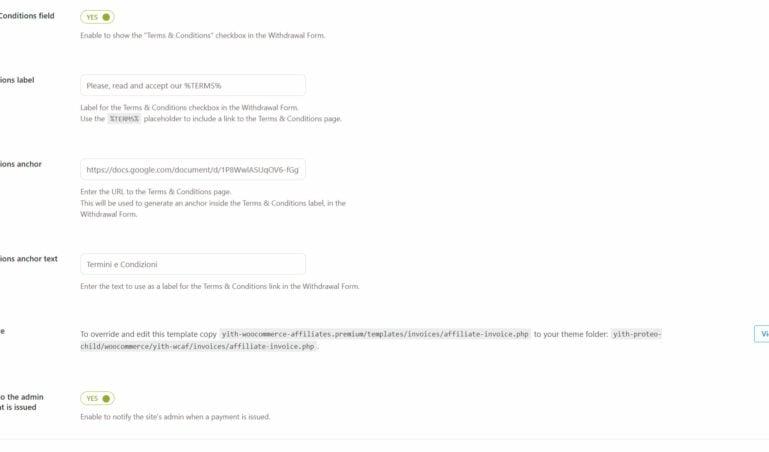Click the Conditions label setting title
769x452 pixels.
coord(17,80)
